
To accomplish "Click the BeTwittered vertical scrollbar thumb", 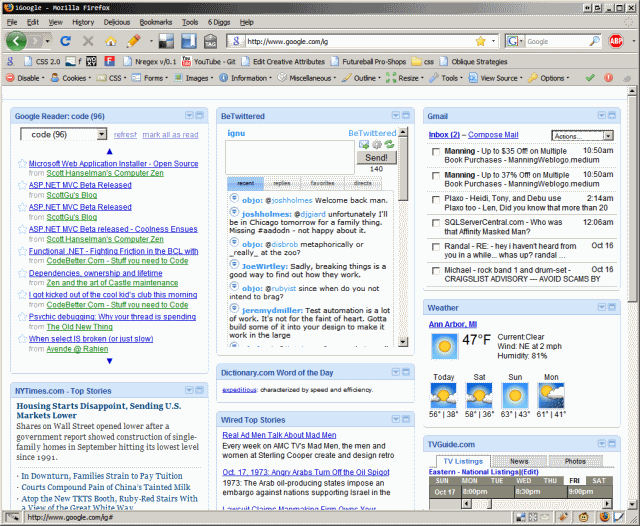I will pyautogui.click(x=403, y=169).
